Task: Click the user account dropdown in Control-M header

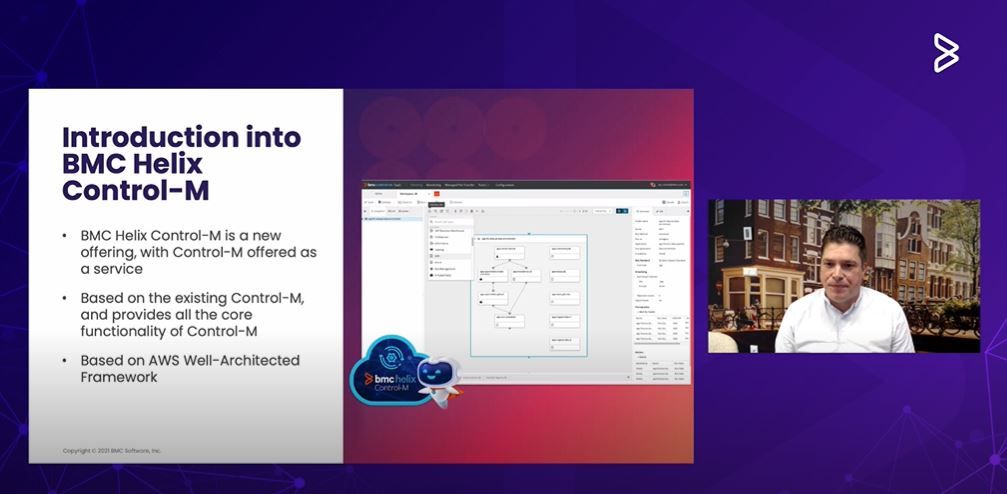Action: (671, 185)
